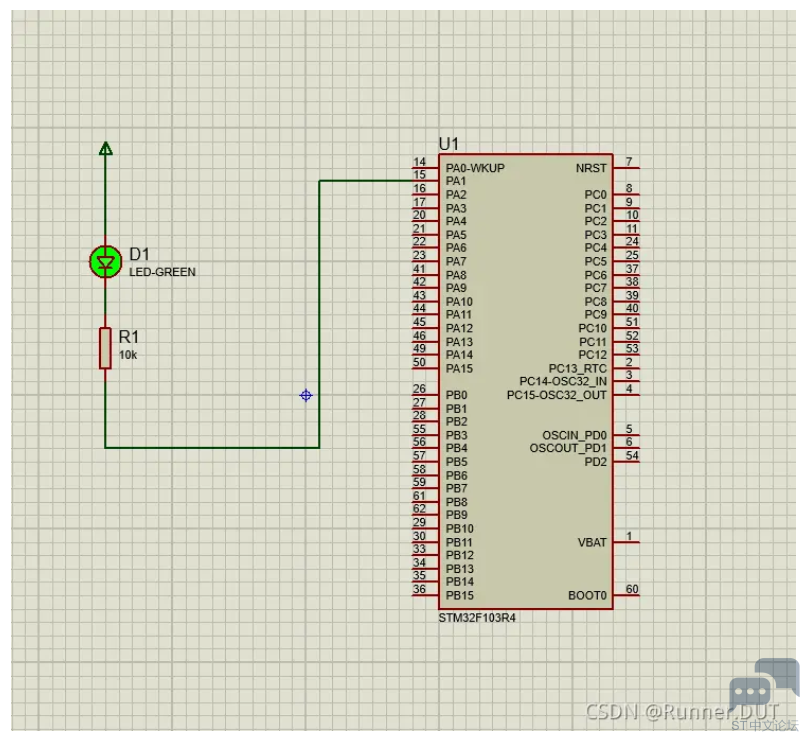Click the PD2 pin label
Viewport: 808px width, 741px height.
pos(596,462)
